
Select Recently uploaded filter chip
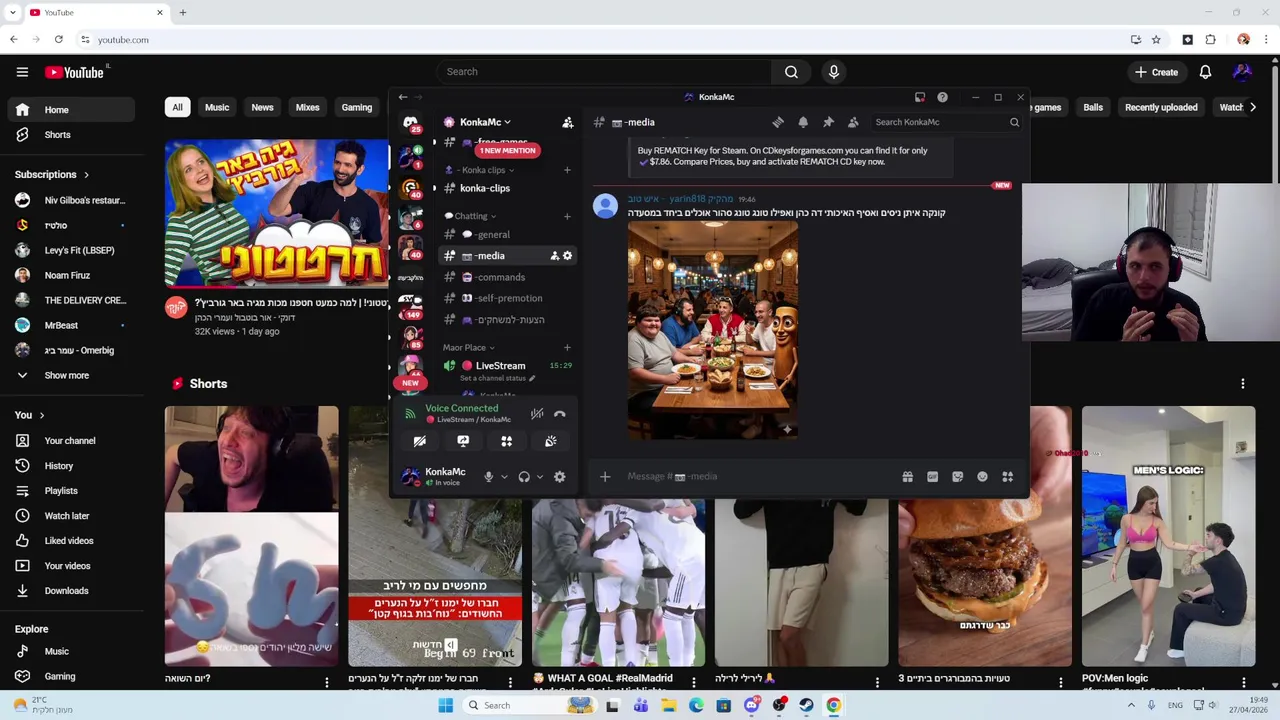point(1161,108)
